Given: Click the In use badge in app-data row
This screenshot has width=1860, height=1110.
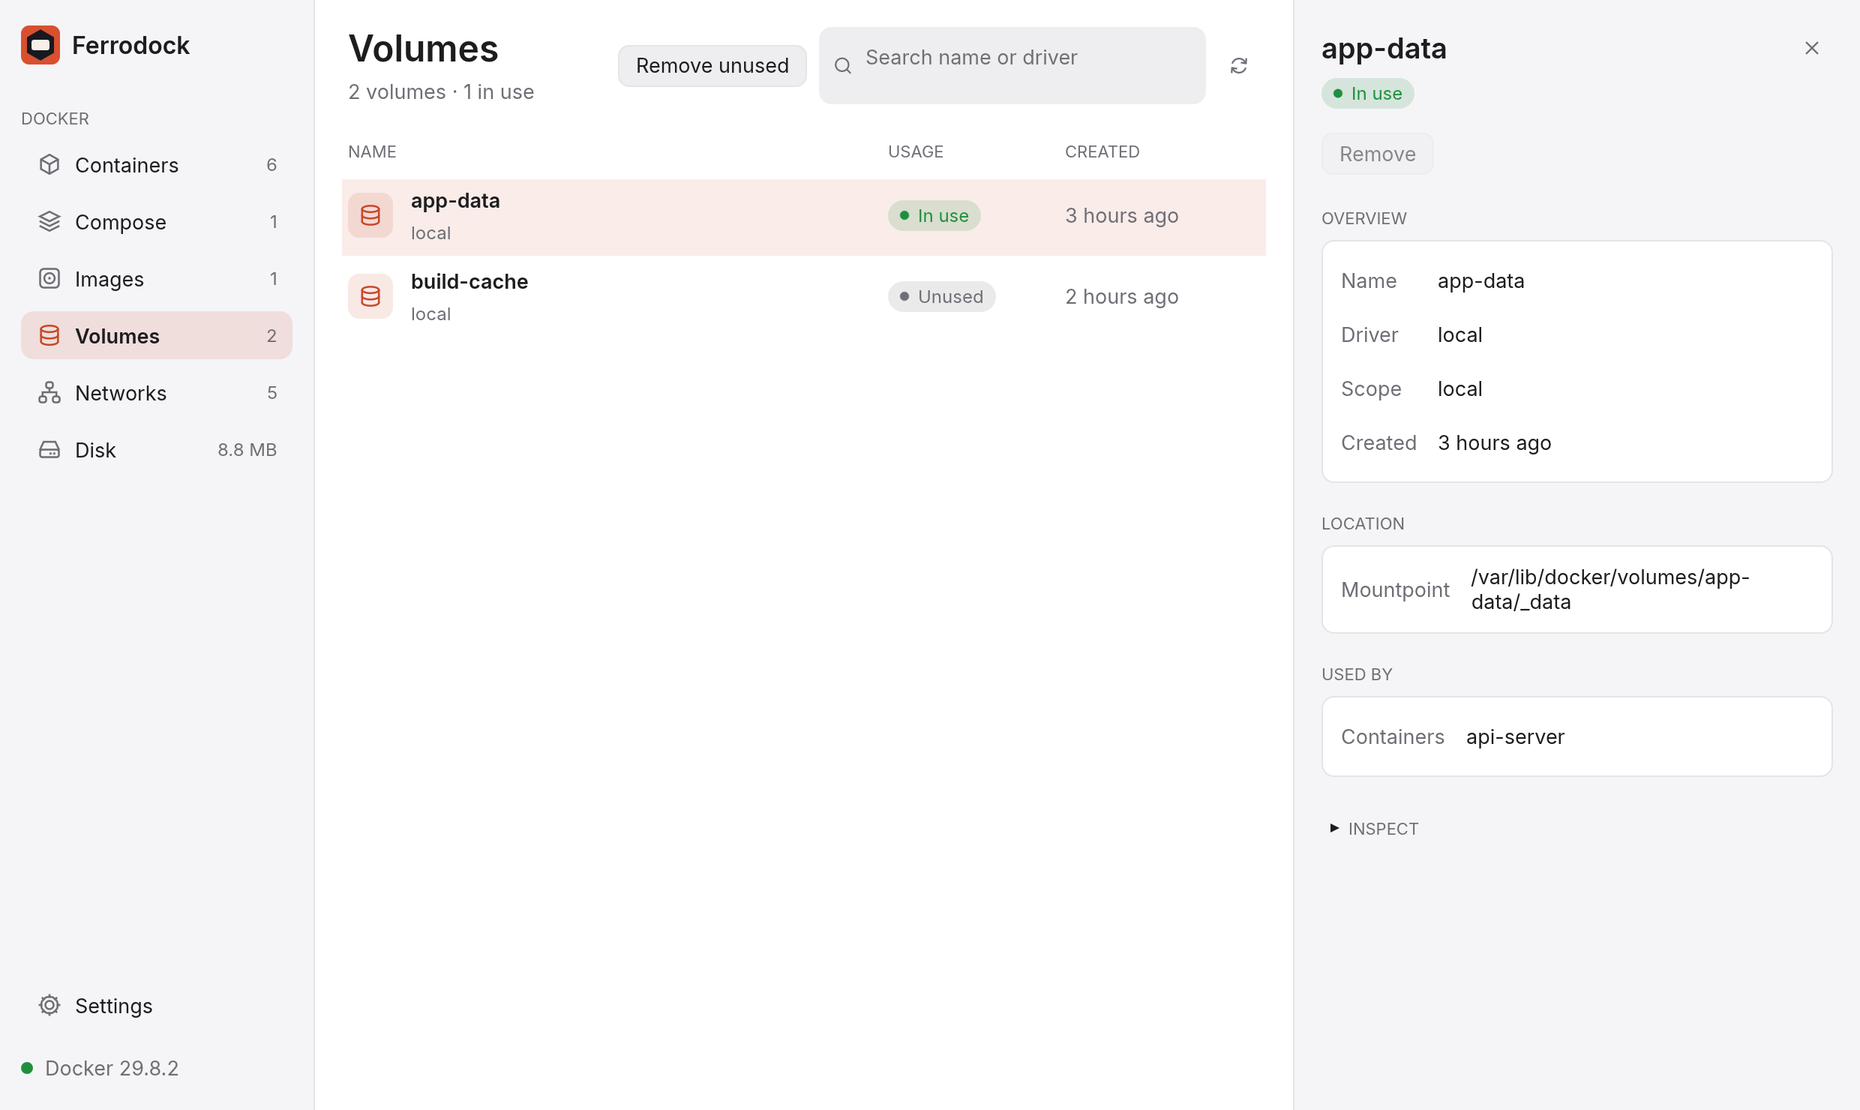Looking at the screenshot, I should tap(934, 215).
